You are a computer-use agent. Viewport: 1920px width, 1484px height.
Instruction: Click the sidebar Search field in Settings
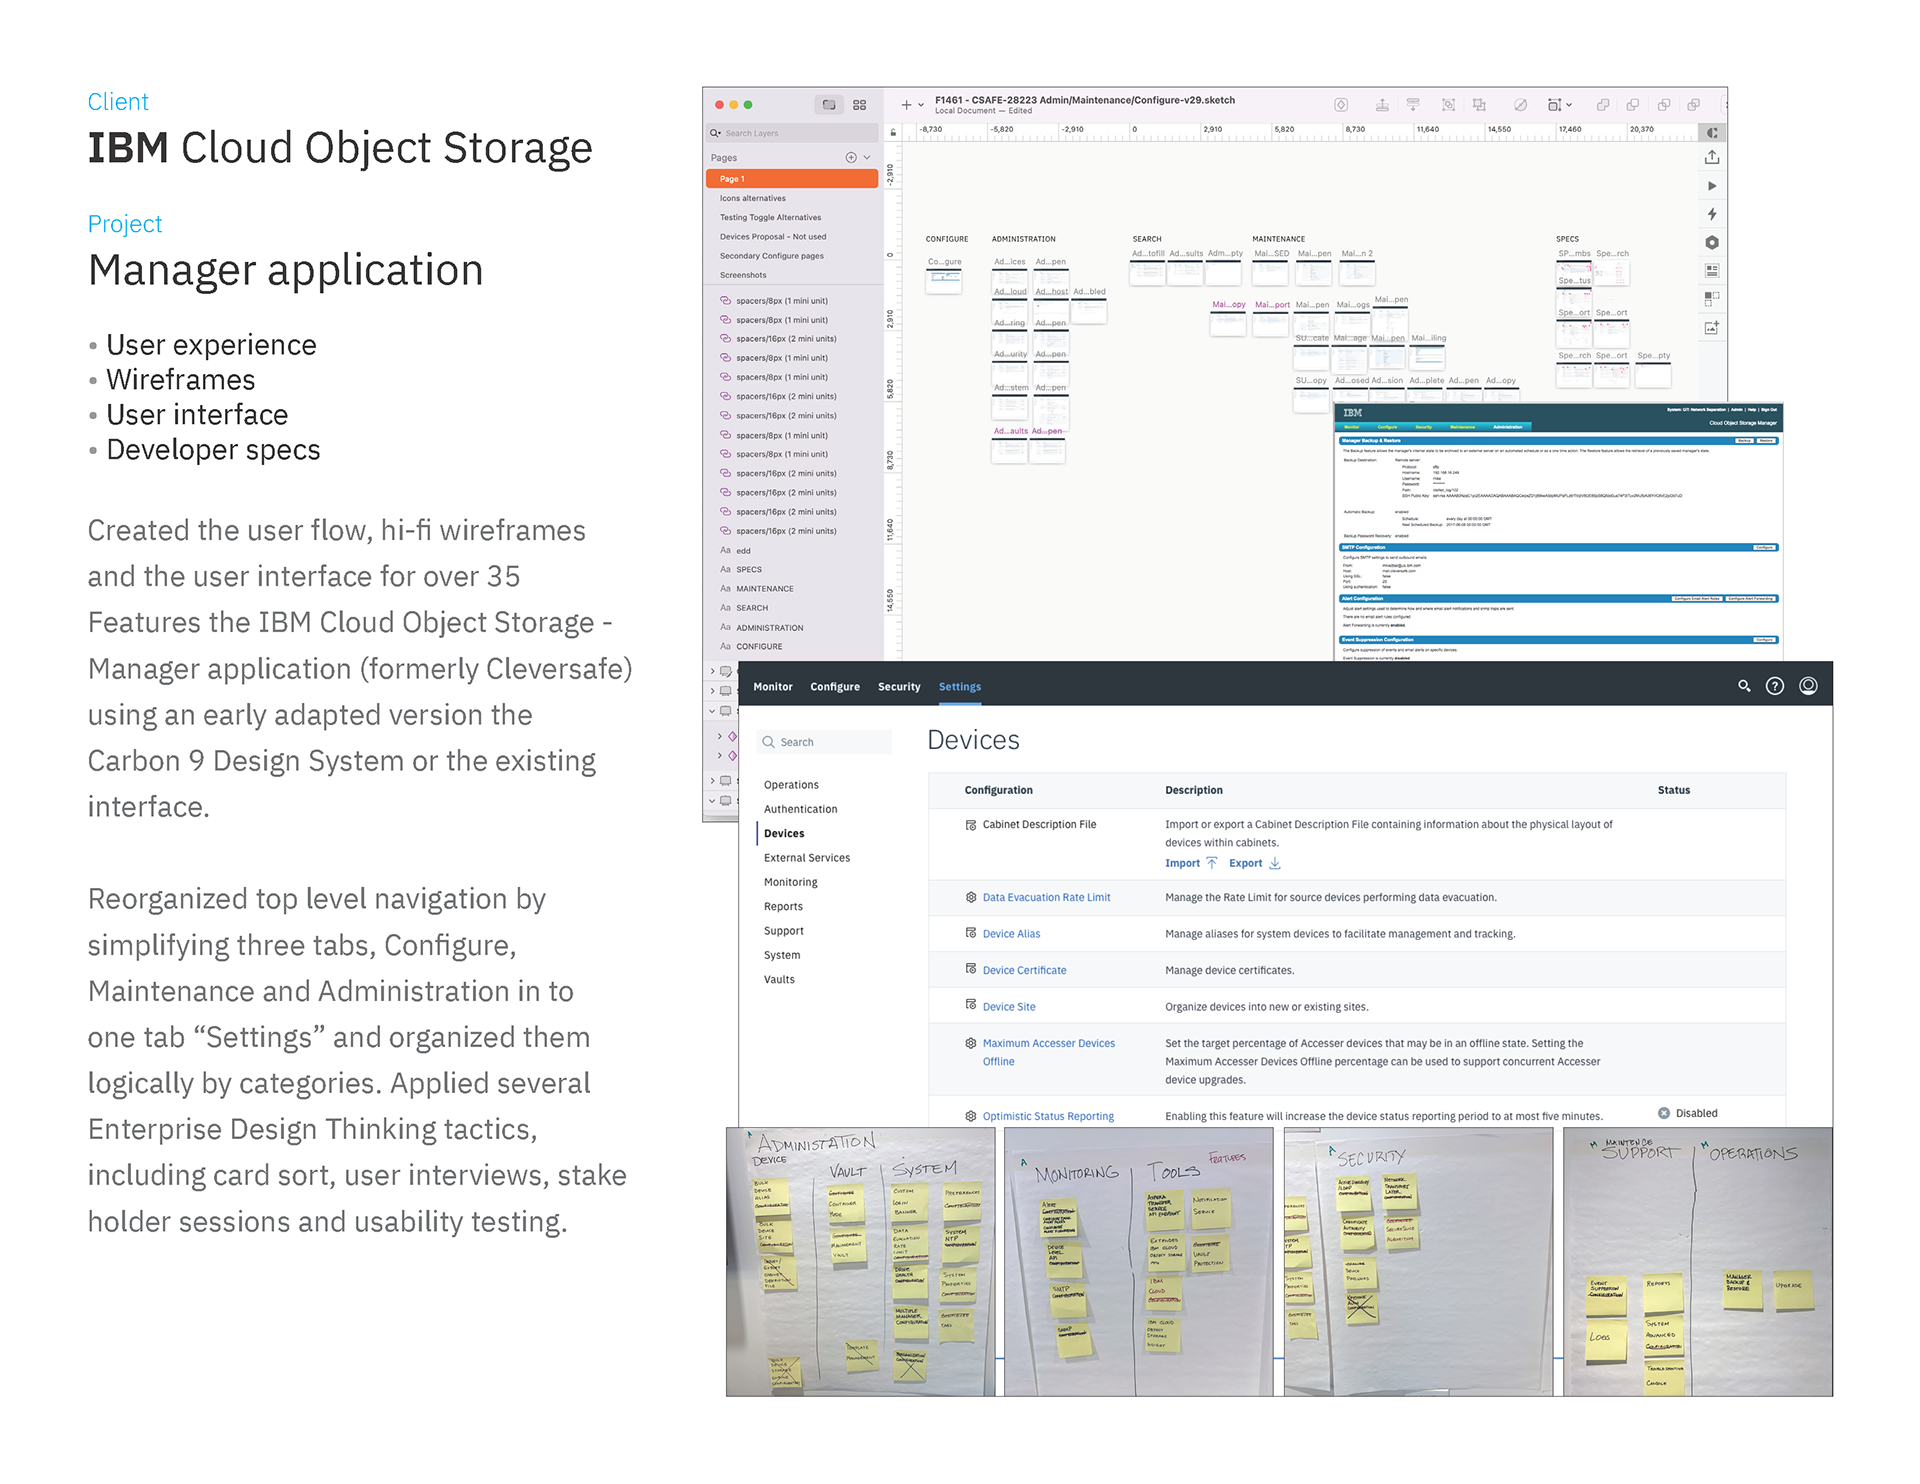[x=824, y=742]
